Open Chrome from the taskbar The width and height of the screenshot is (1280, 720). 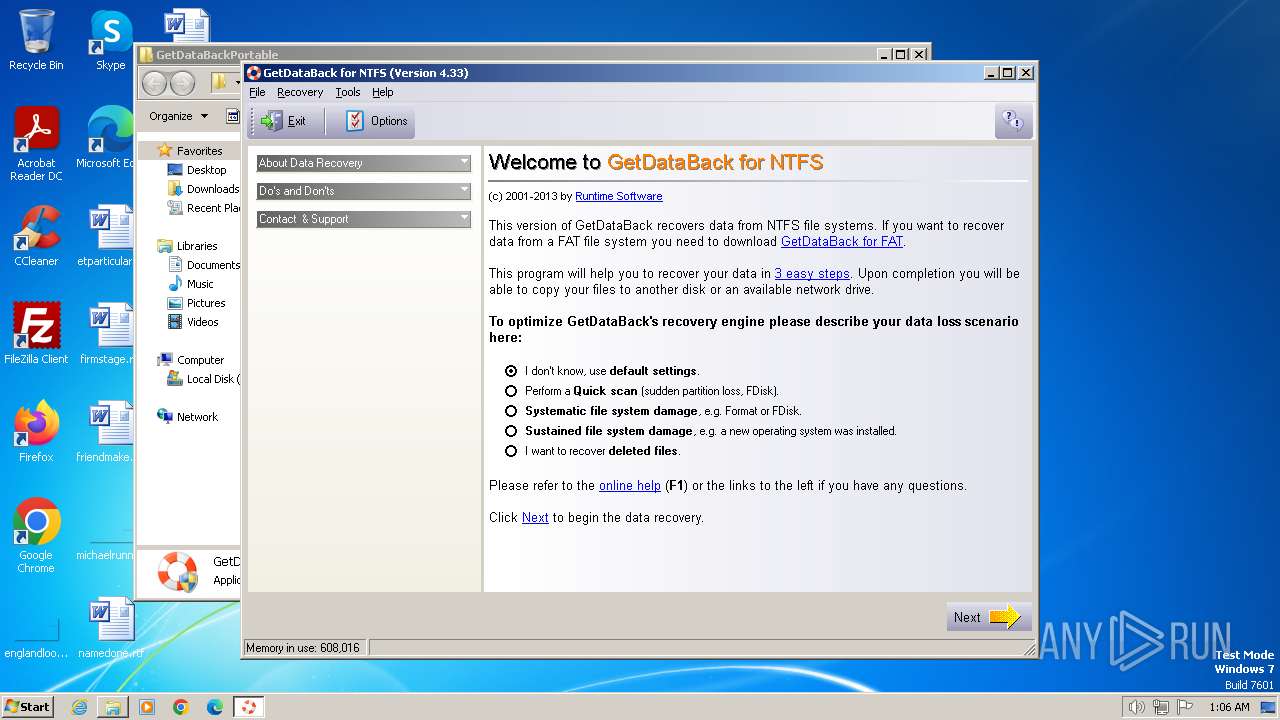click(181, 707)
